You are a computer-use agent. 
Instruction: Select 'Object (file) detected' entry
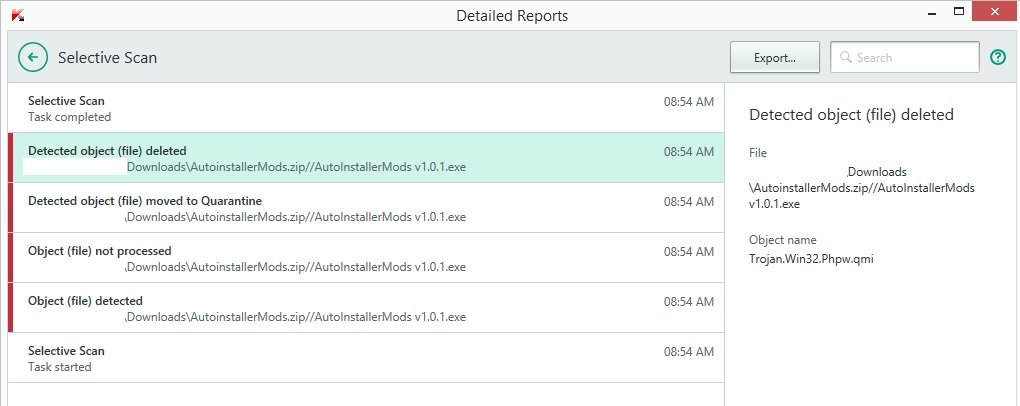366,308
